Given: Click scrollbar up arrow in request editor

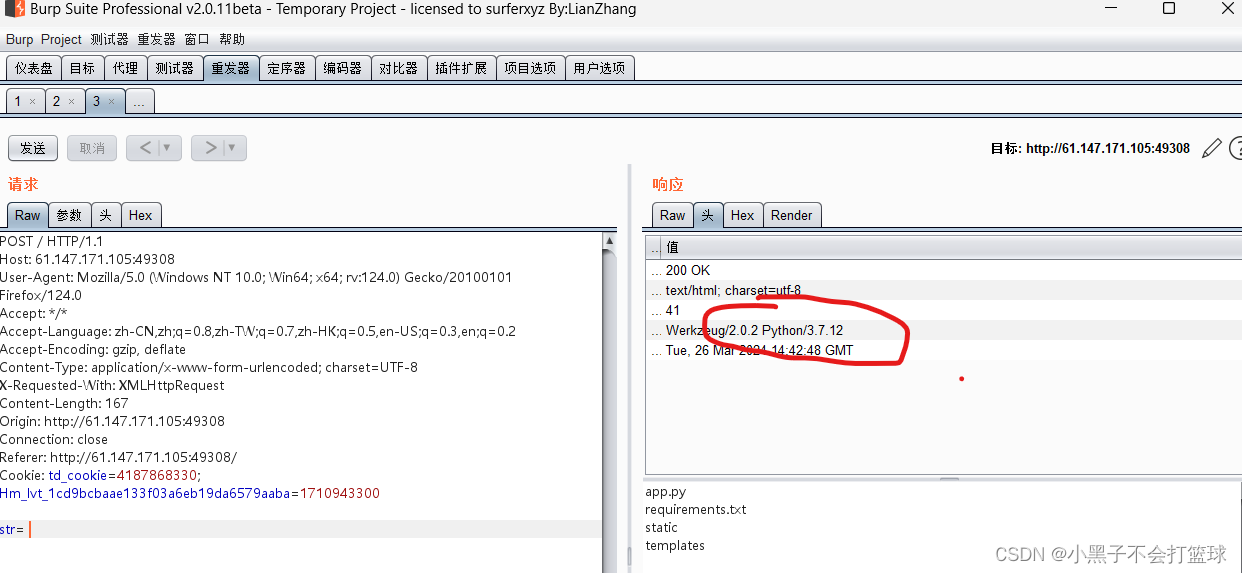Looking at the screenshot, I should coord(609,241).
